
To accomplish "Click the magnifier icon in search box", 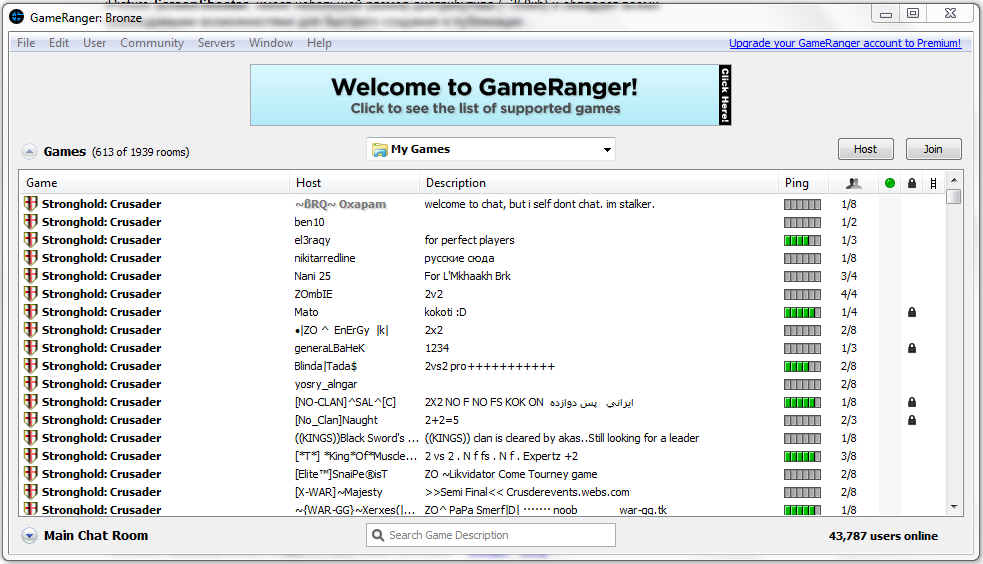I will coord(377,535).
